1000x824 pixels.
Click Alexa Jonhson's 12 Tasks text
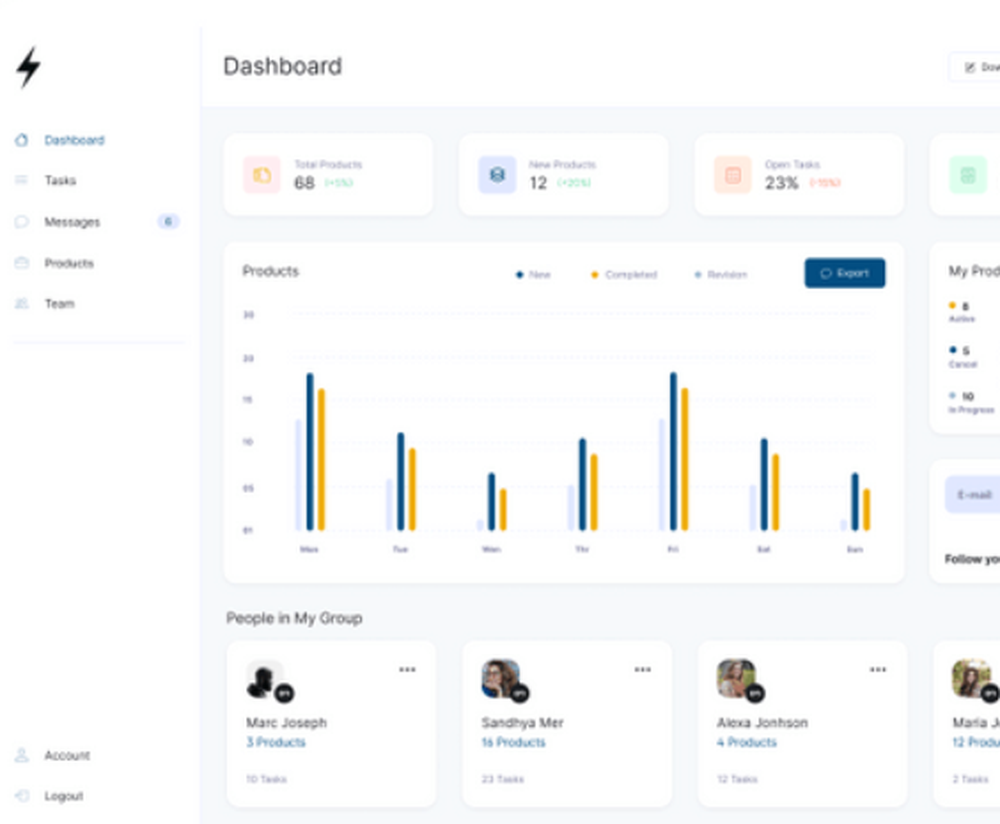tap(737, 779)
